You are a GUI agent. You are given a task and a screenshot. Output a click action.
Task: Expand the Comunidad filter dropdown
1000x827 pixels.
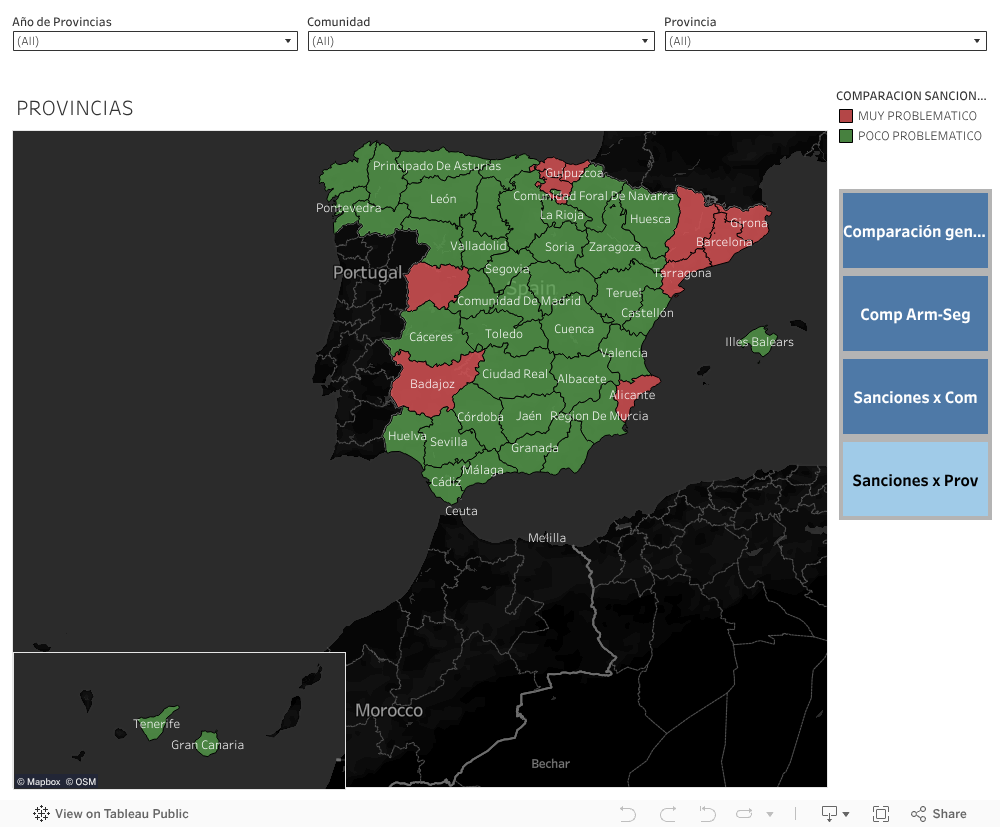click(481, 41)
